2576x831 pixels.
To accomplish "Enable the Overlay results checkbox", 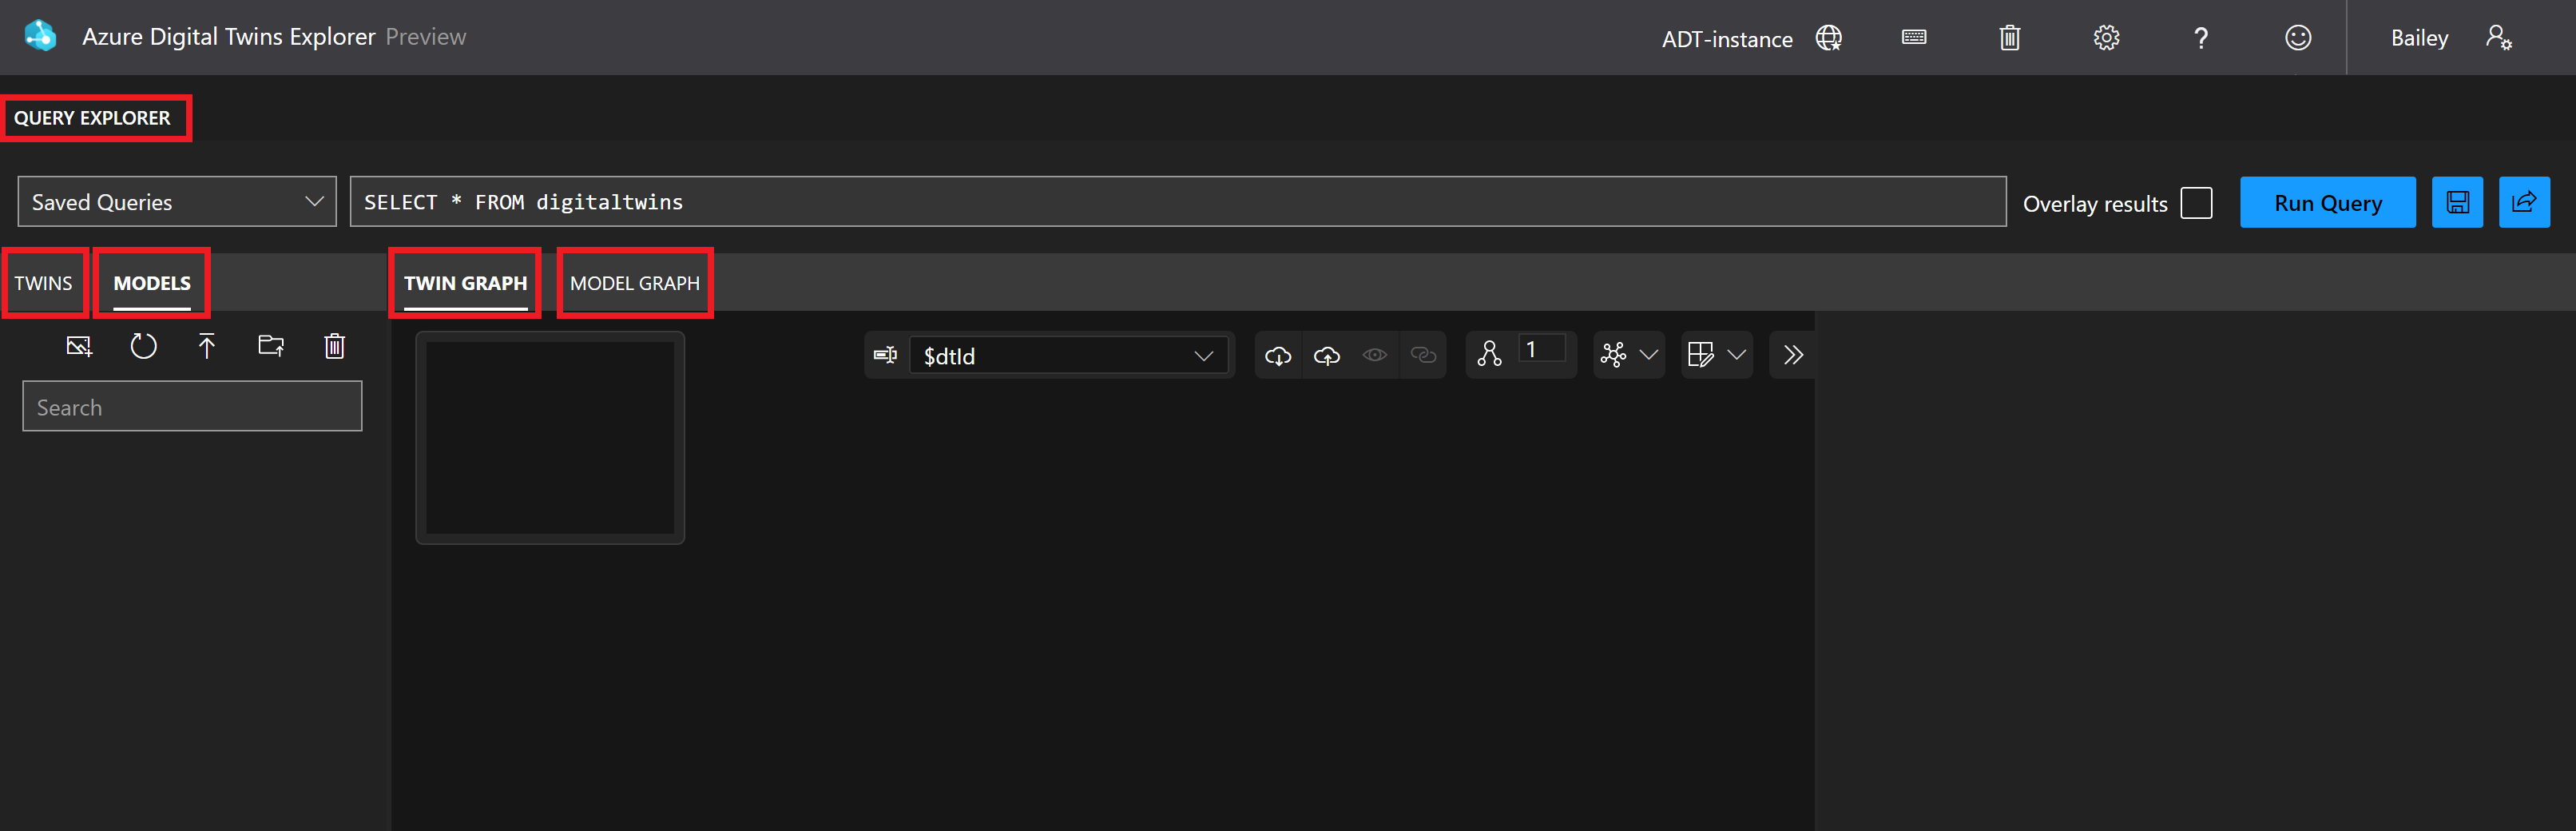I will (2196, 203).
